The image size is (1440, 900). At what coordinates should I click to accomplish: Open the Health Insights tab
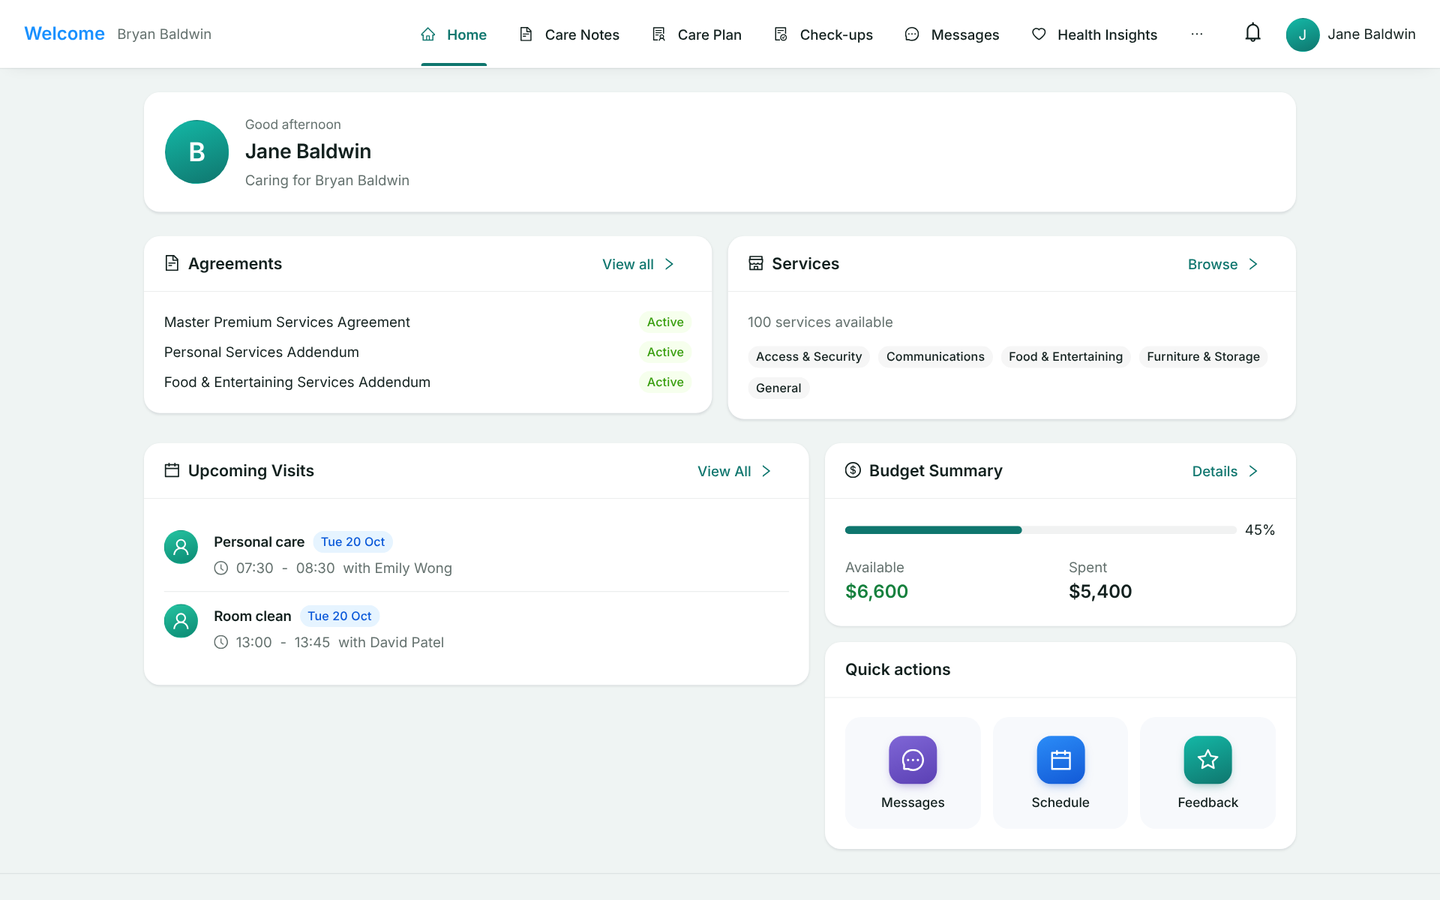coord(1094,34)
